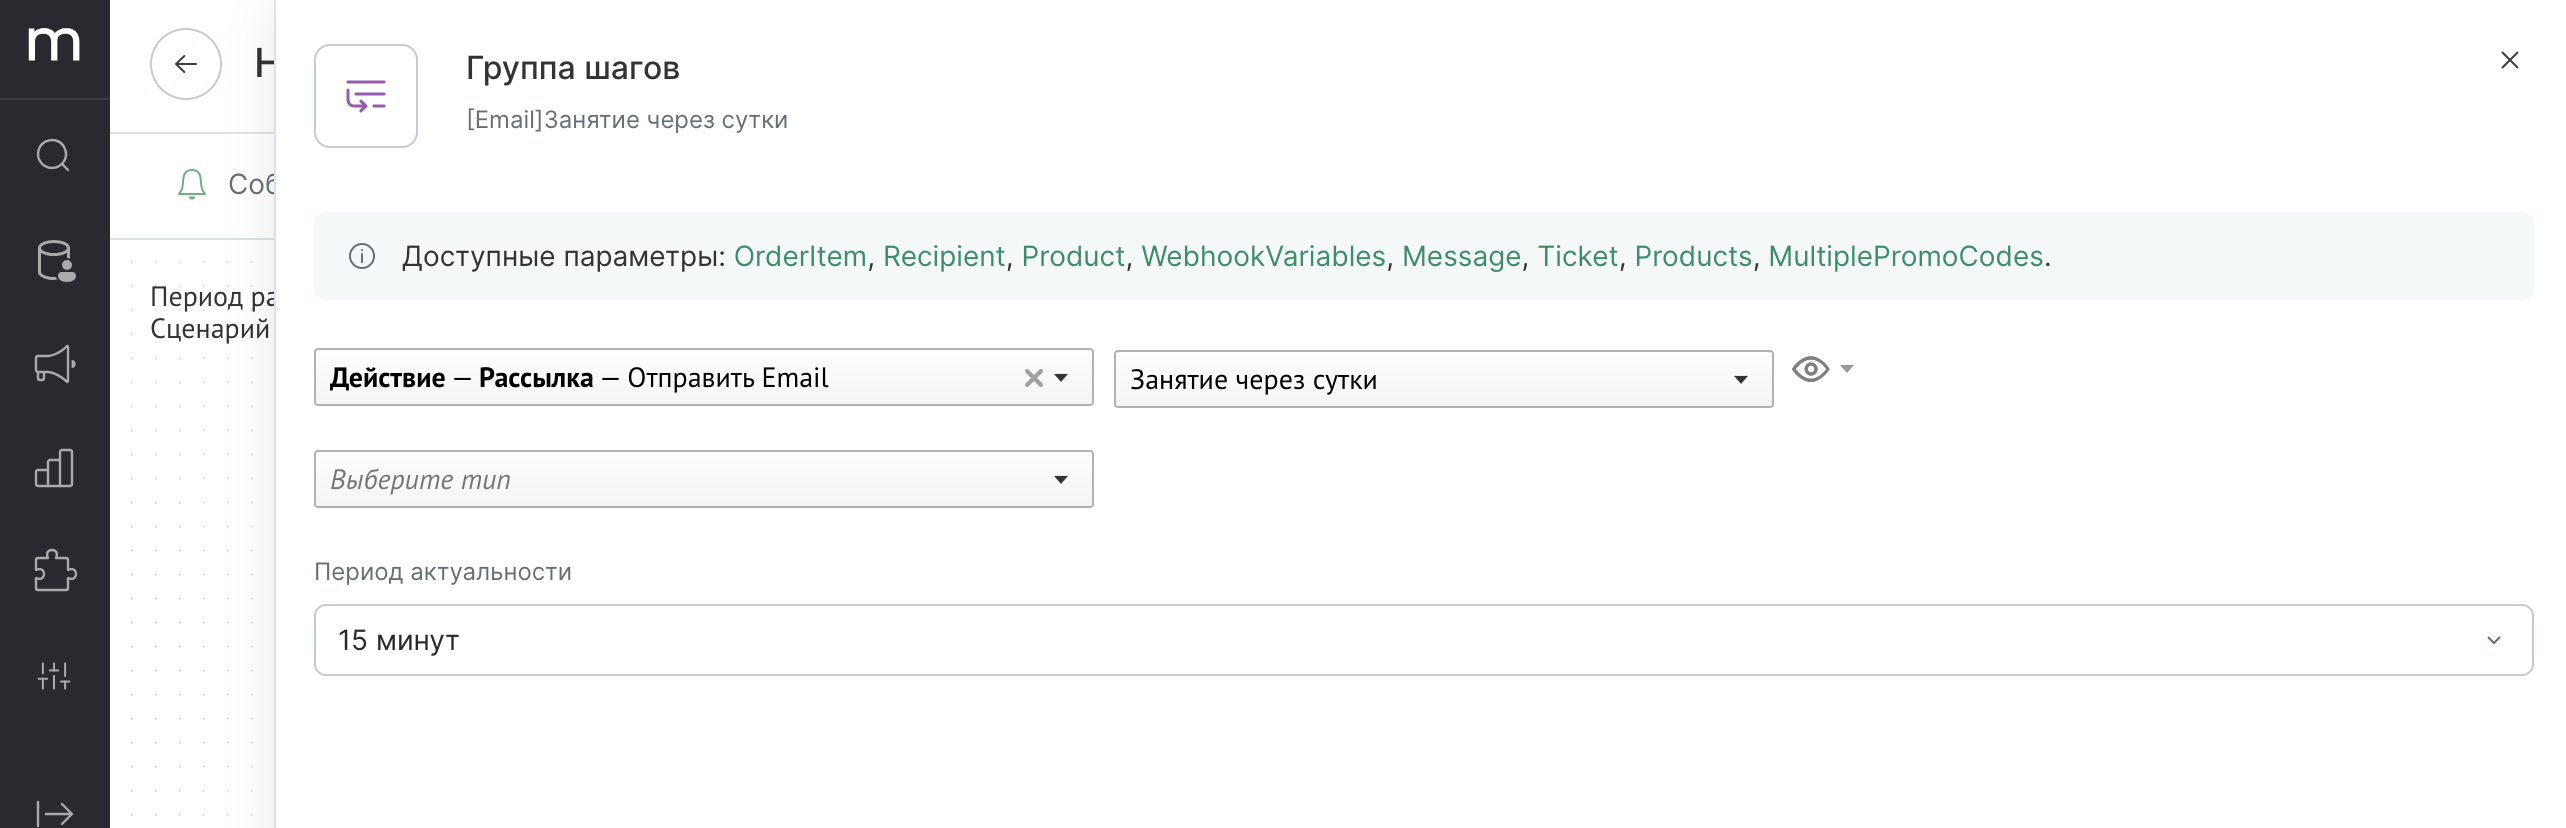The image size is (2566, 828).
Task: Open the Recipient parameter link
Action: [944, 257]
